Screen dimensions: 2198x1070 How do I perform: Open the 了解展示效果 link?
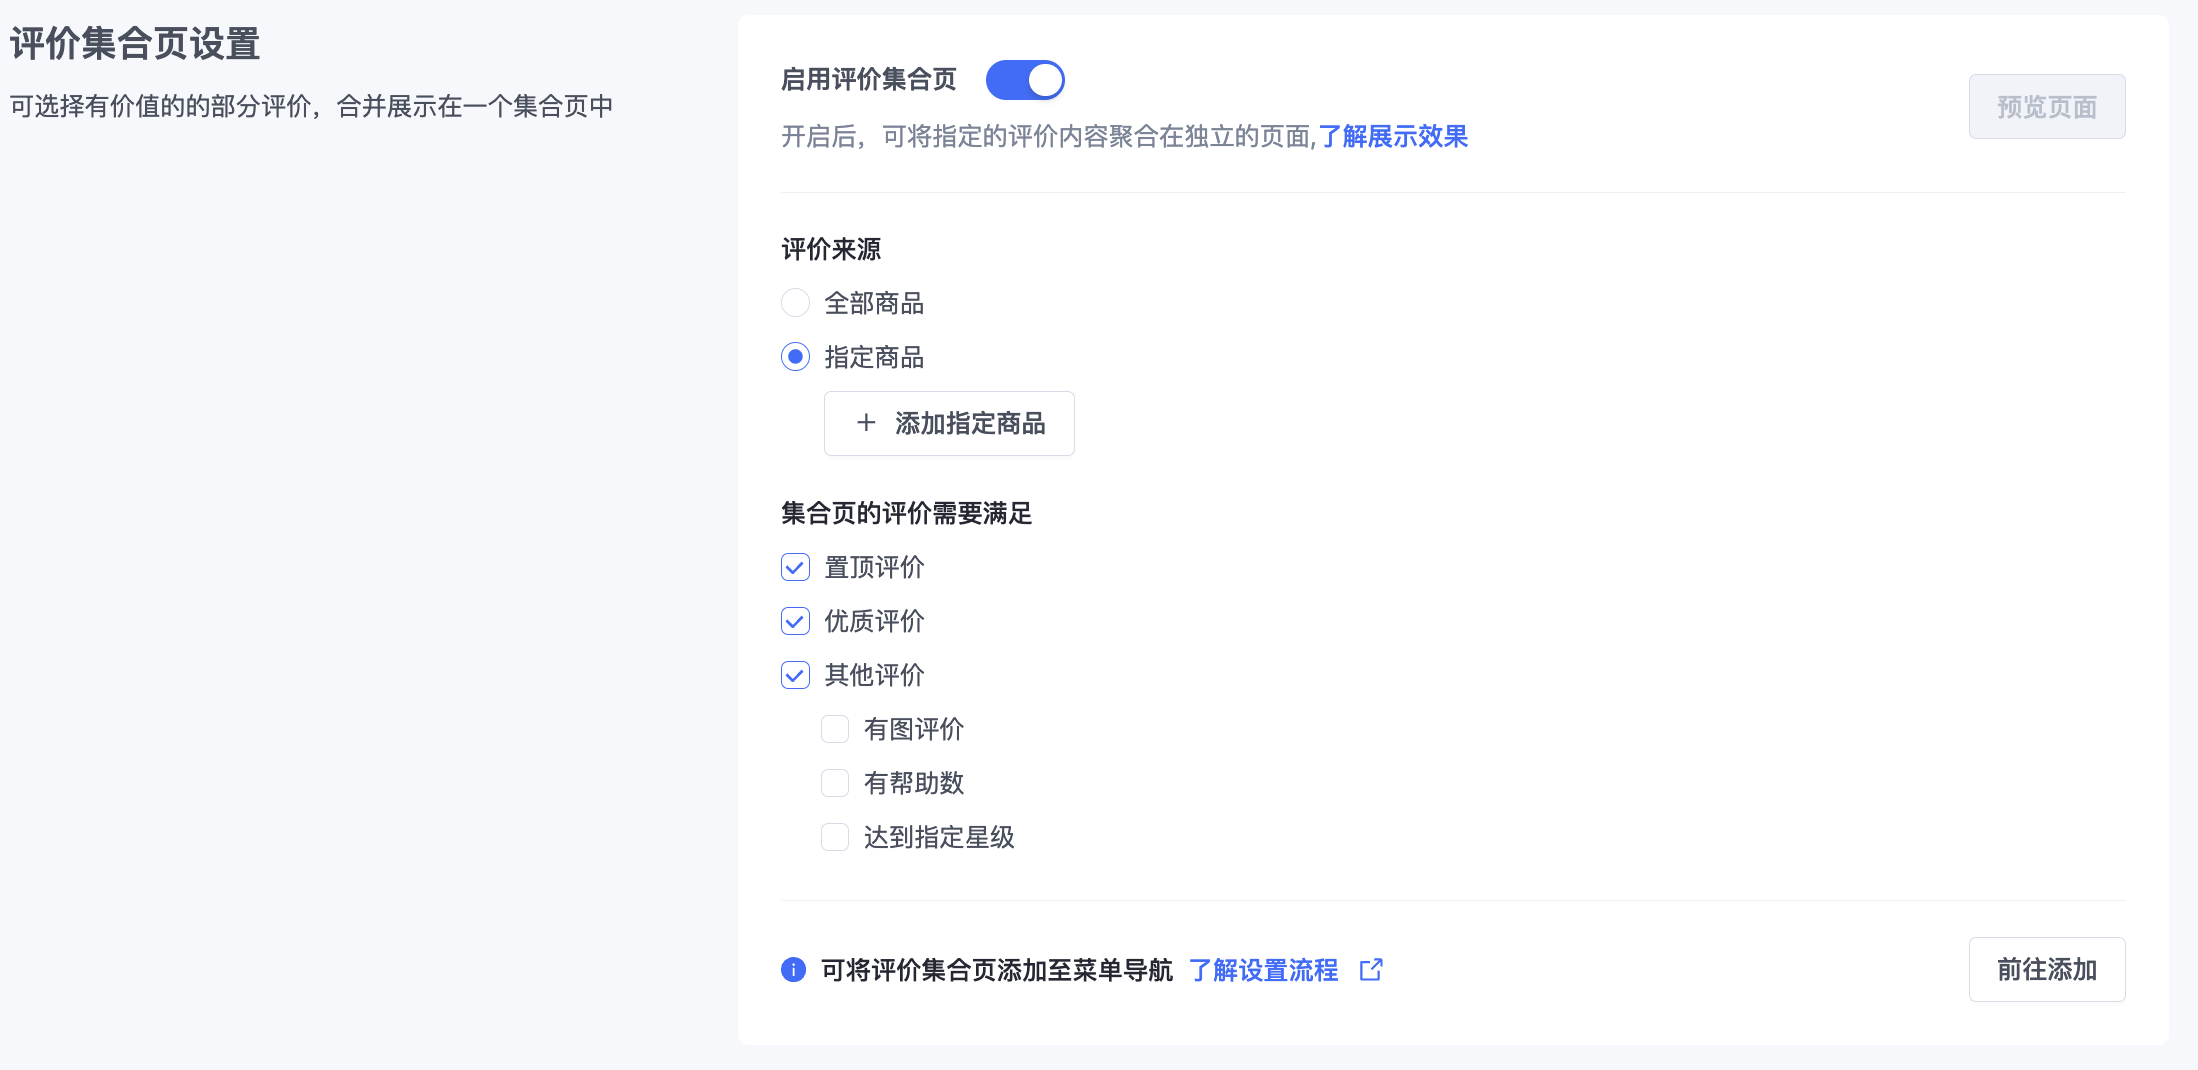pos(1393,136)
